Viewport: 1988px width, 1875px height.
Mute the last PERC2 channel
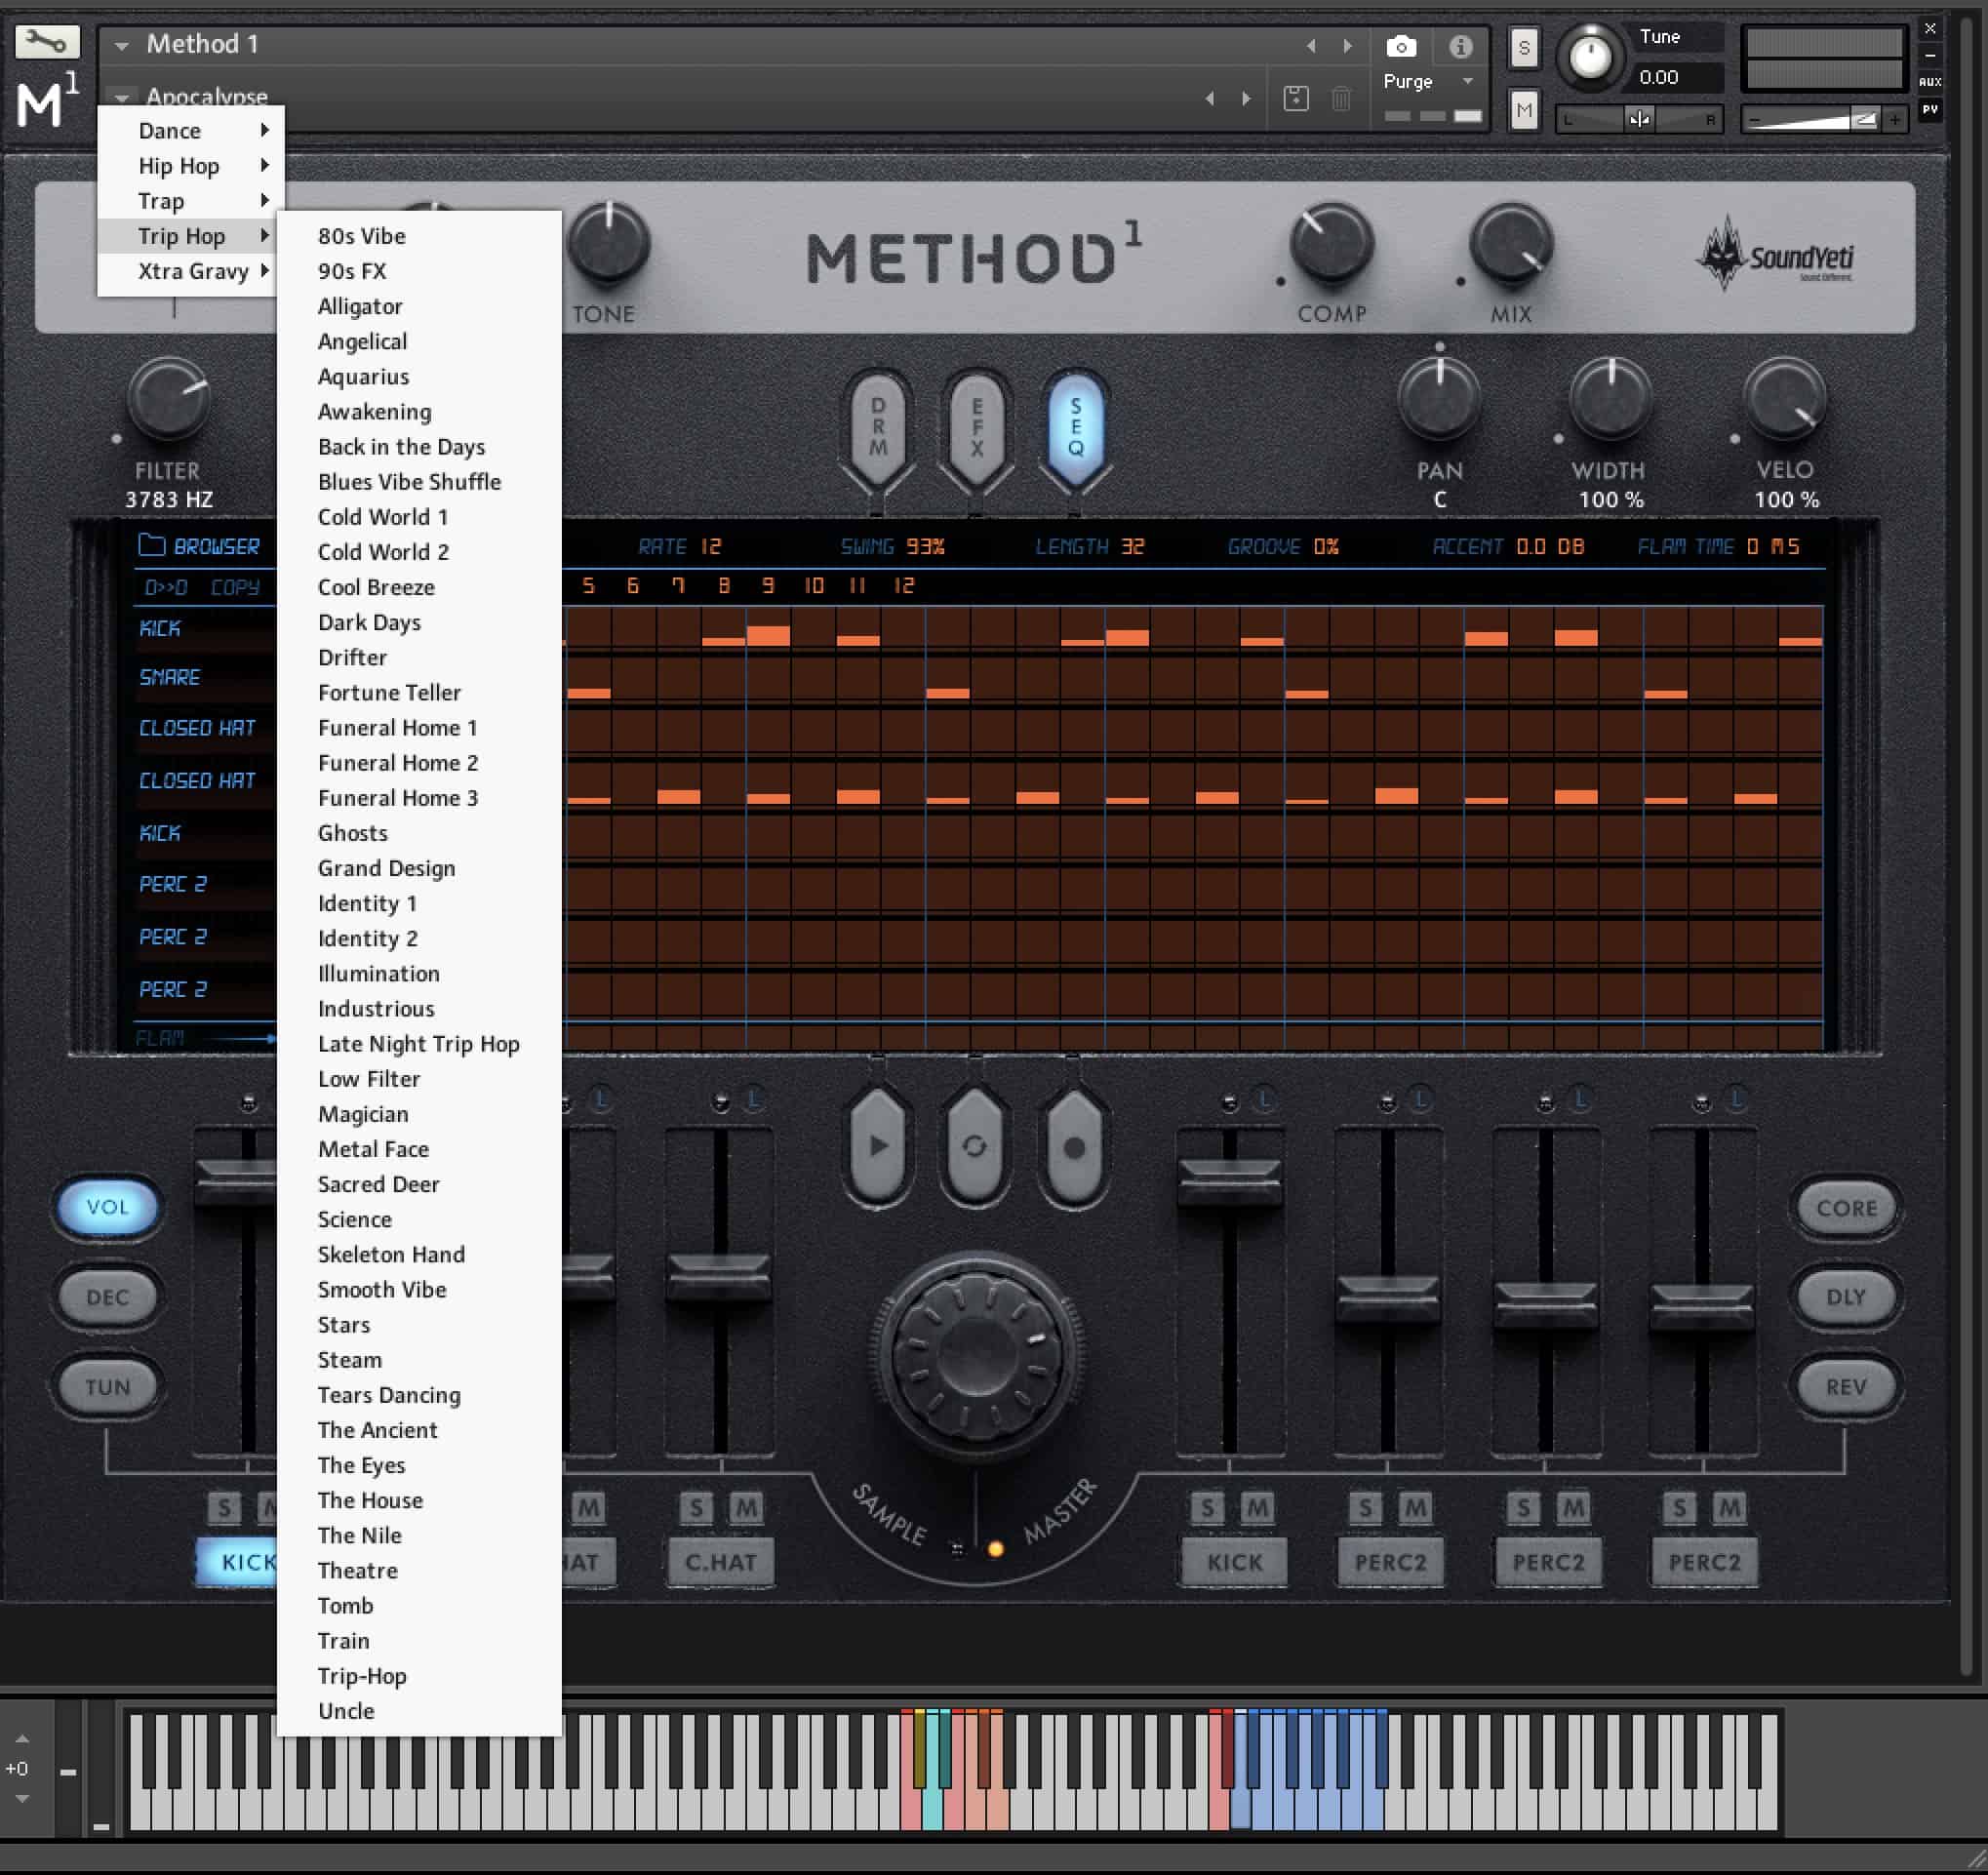pyautogui.click(x=1729, y=1507)
